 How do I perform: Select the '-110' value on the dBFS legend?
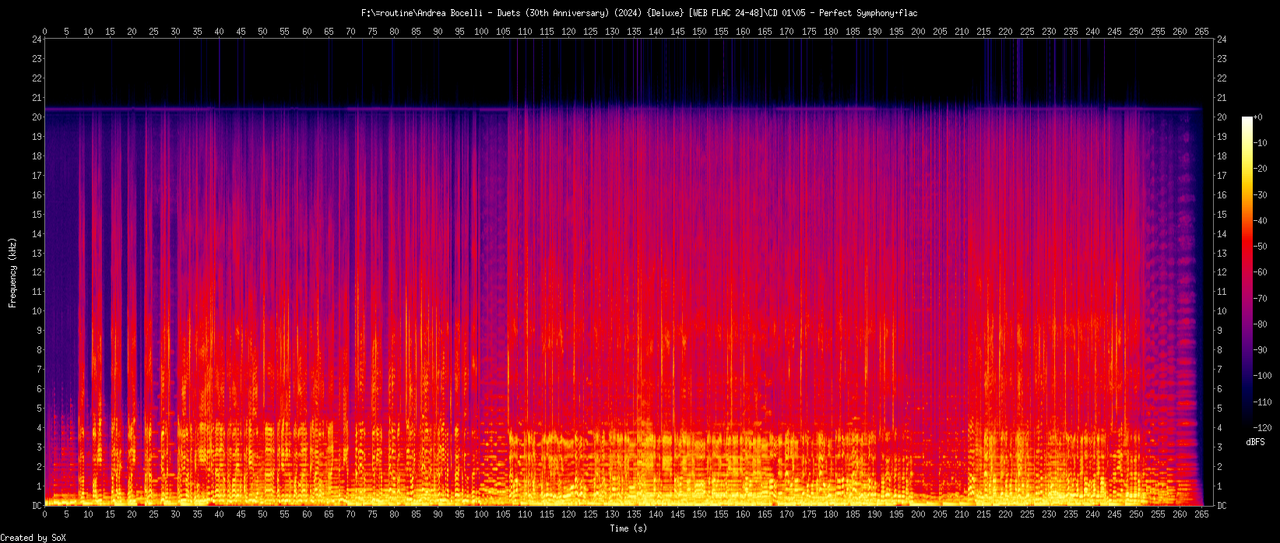[1265, 402]
